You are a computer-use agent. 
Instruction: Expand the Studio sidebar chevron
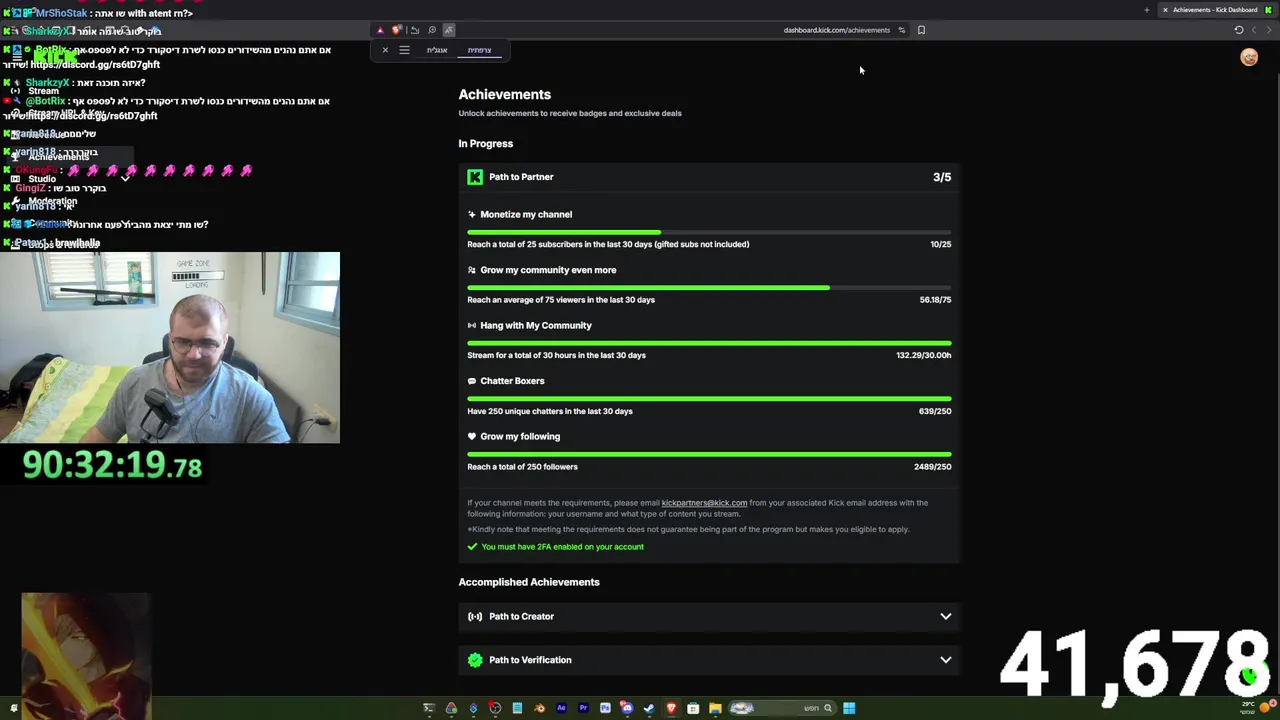pos(125,178)
